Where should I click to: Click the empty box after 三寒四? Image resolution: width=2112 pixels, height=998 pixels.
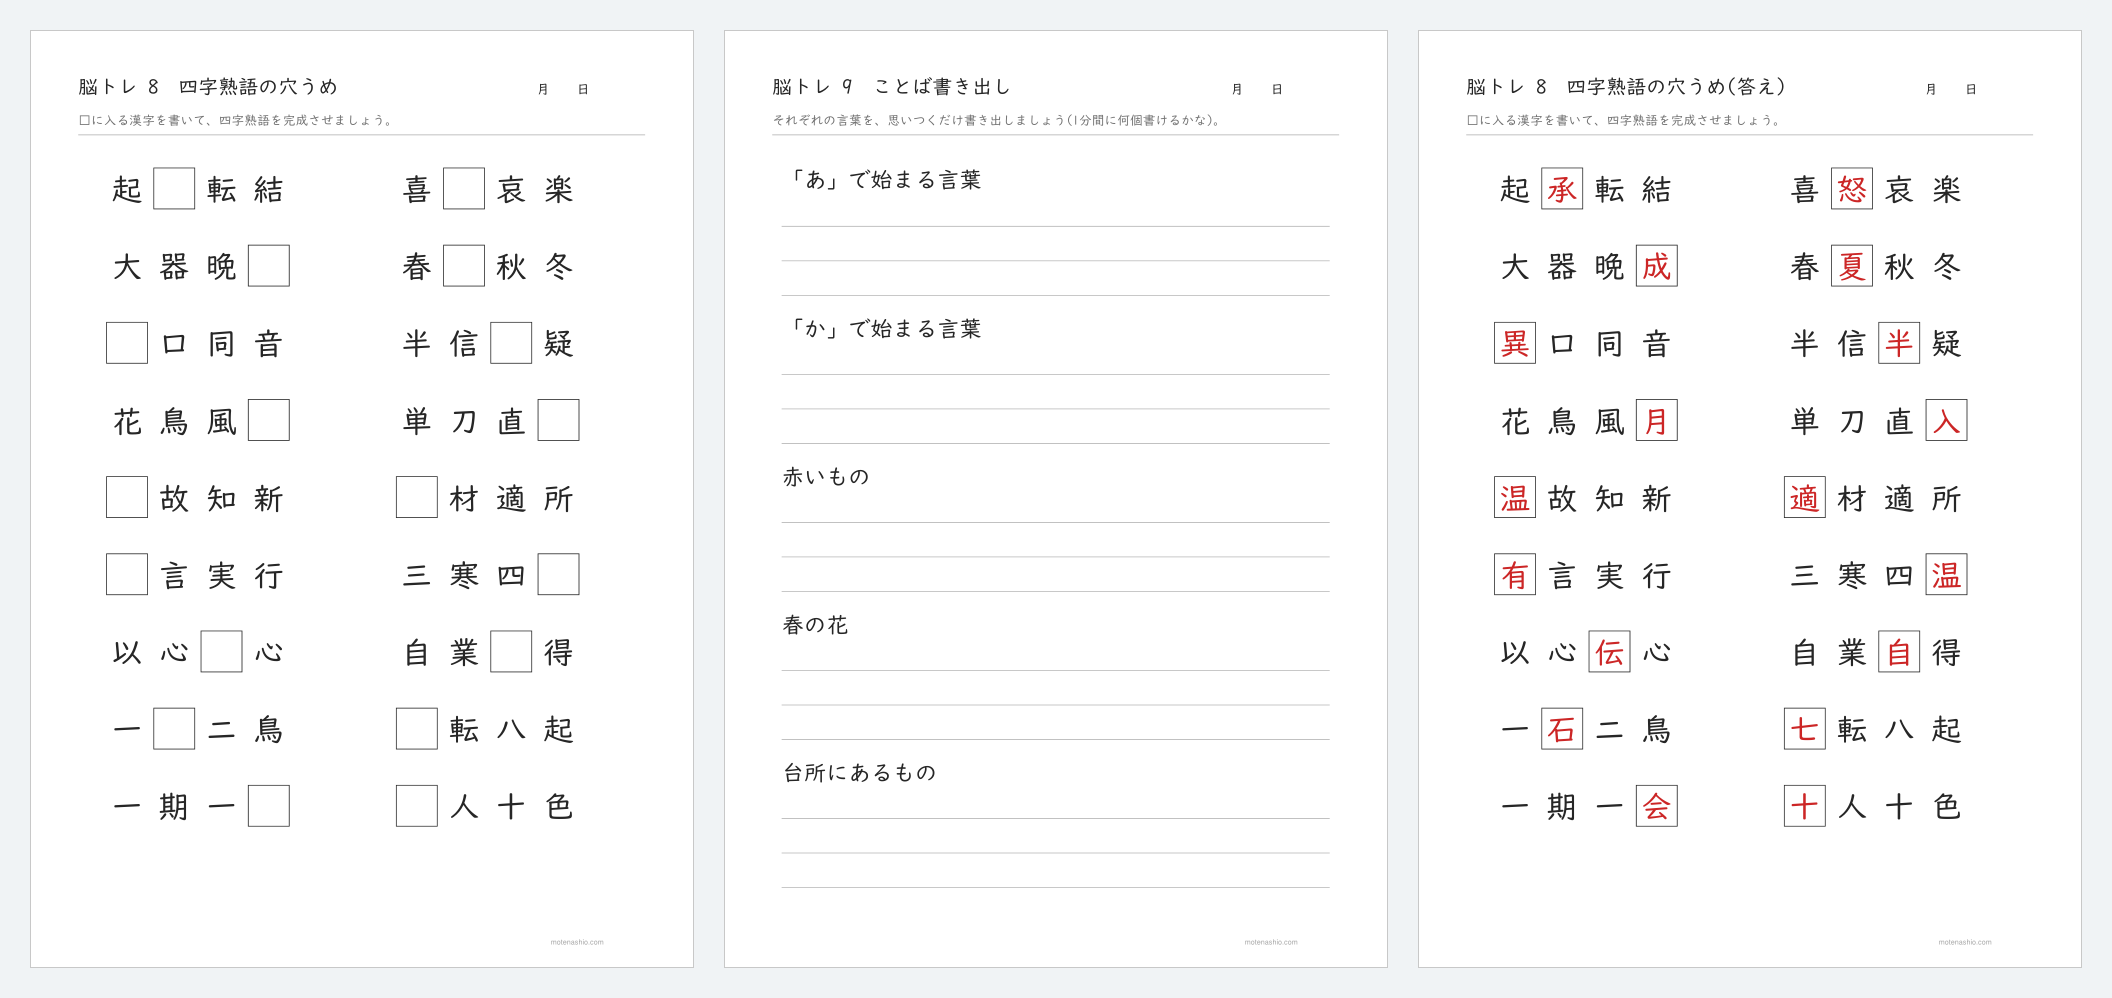[559, 574]
